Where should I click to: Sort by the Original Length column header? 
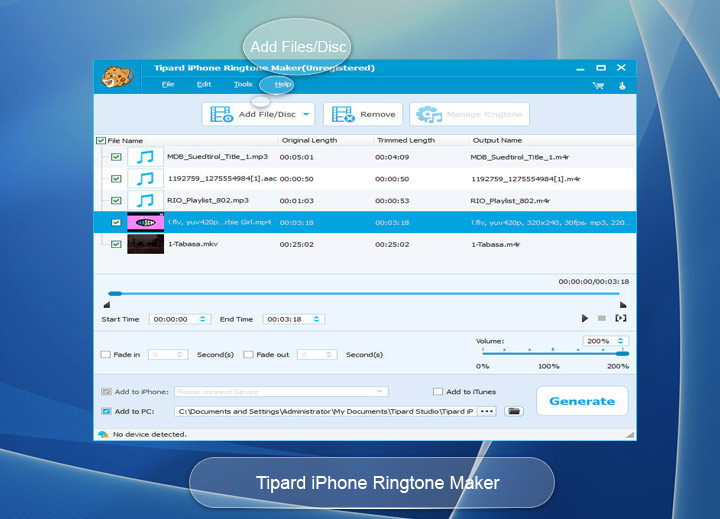click(x=309, y=141)
